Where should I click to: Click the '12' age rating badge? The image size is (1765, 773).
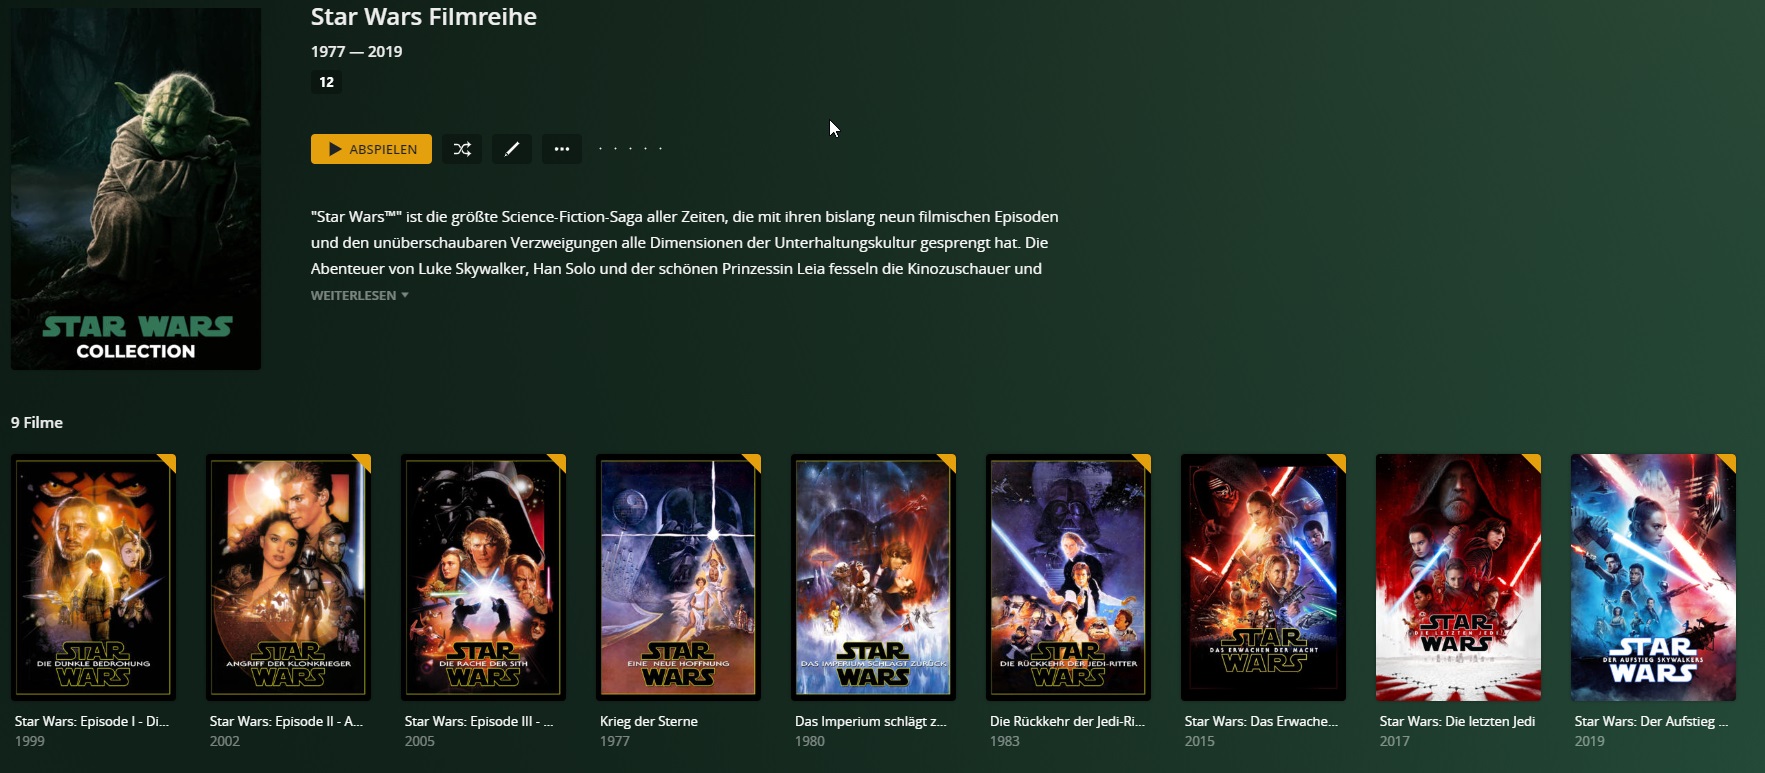click(x=326, y=82)
